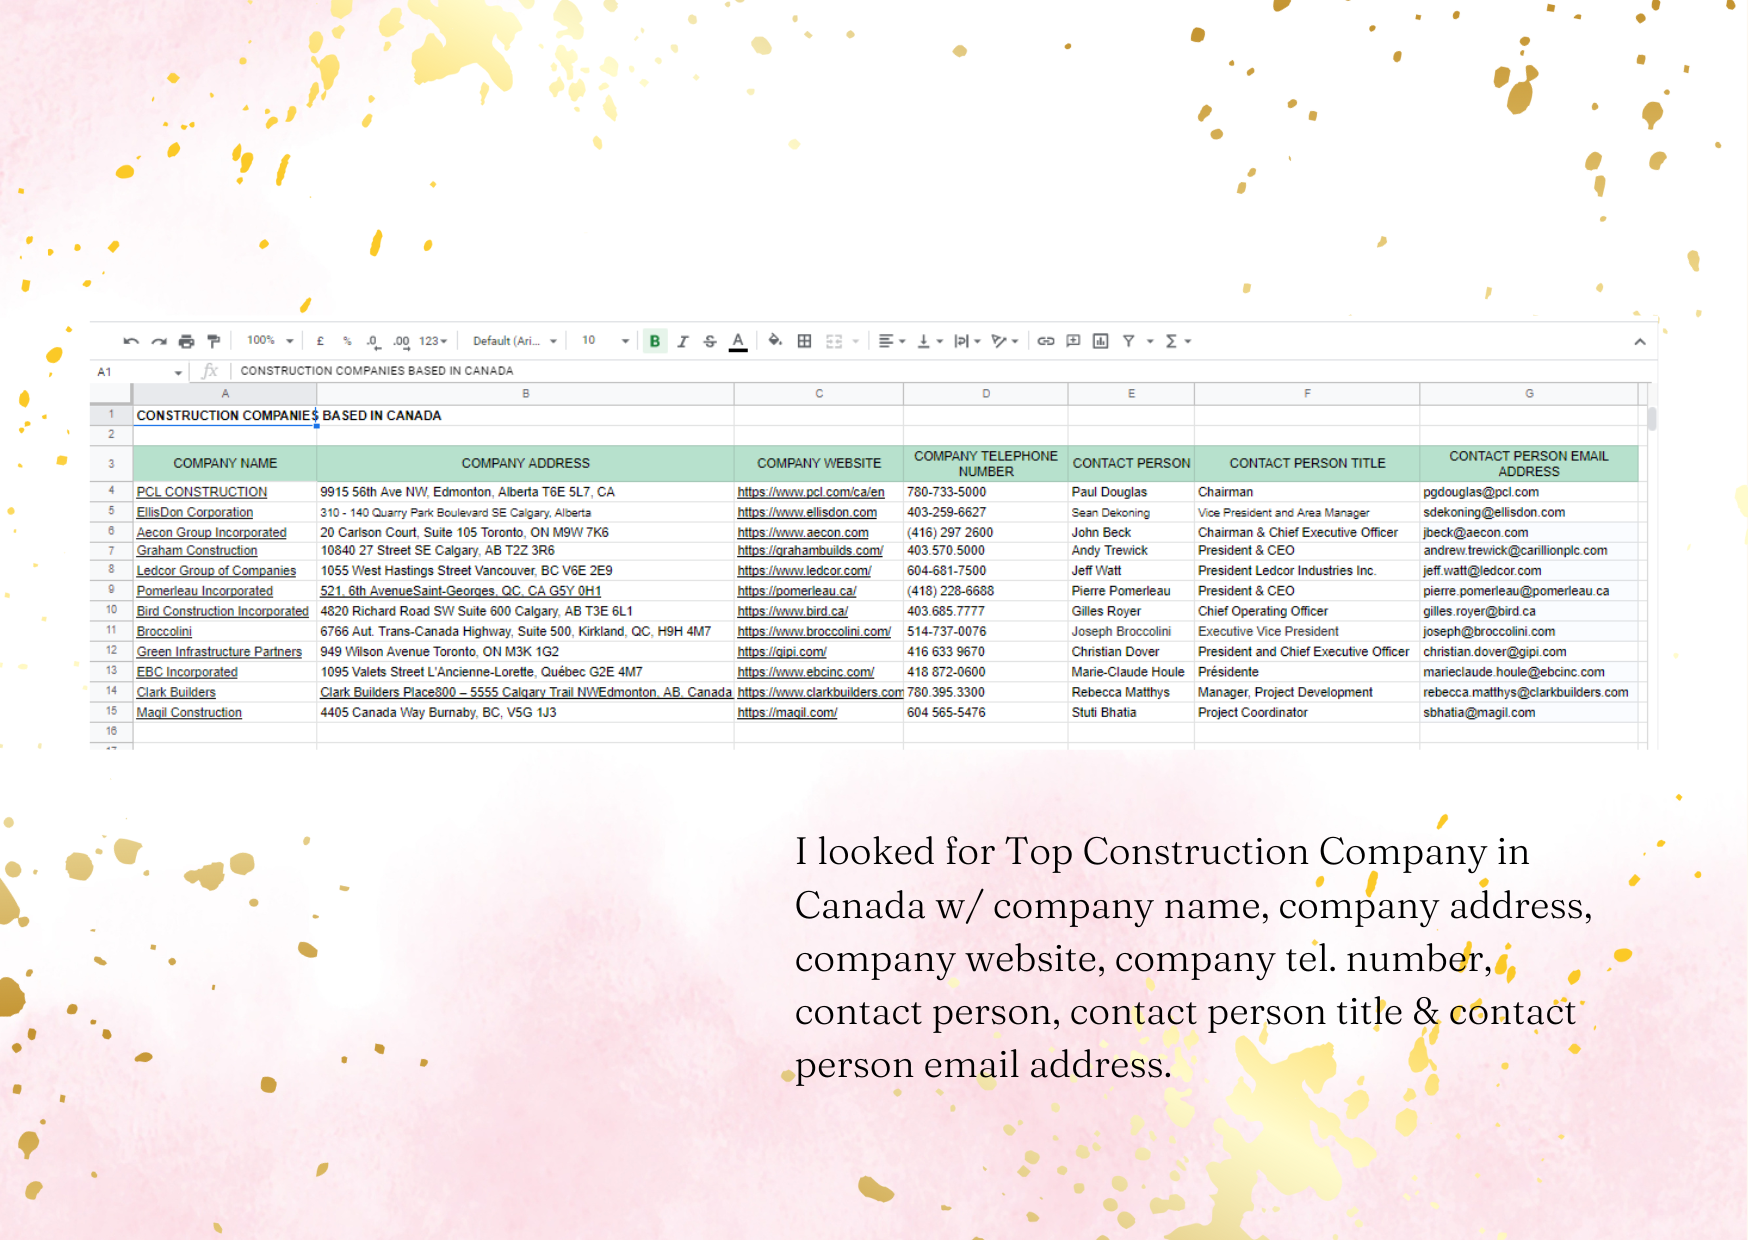Open the borders menu
The height and width of the screenshot is (1240, 1748).
click(804, 341)
